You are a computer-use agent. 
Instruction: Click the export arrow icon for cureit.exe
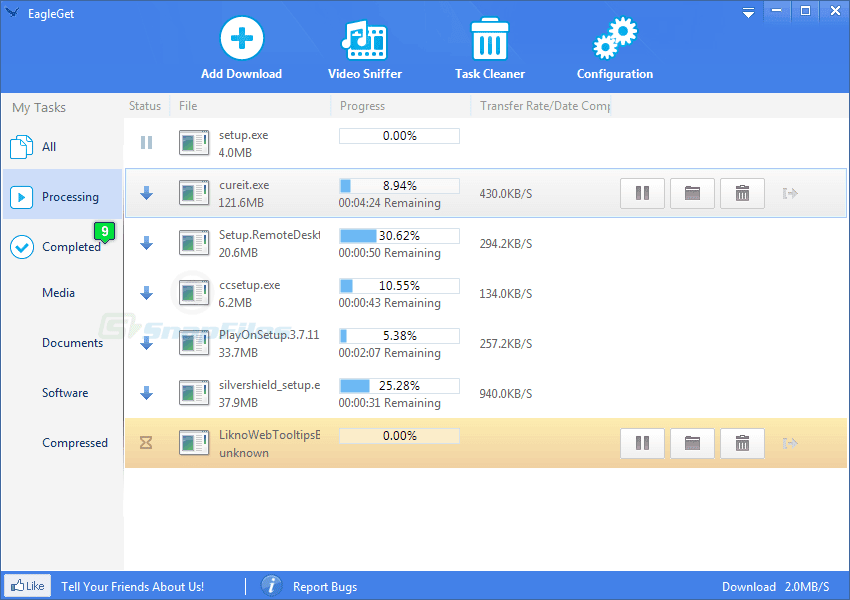tap(790, 193)
